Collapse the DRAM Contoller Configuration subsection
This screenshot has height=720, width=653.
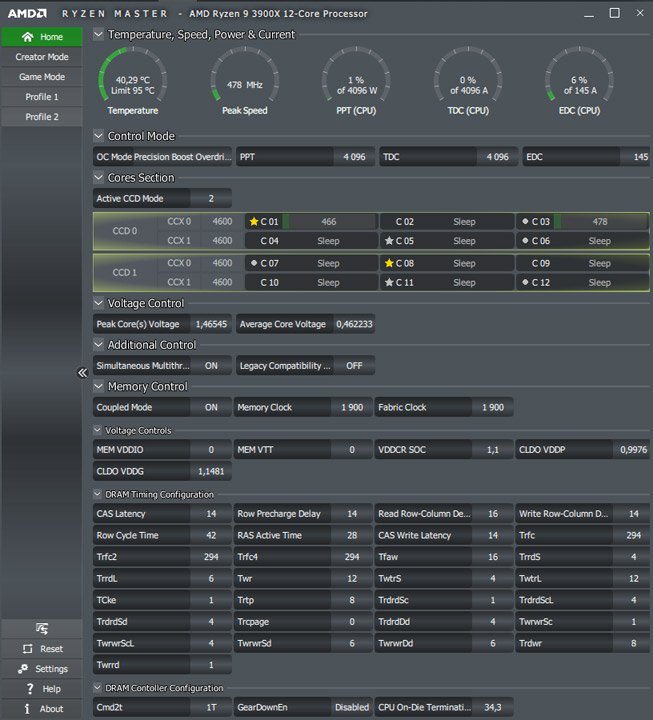click(x=97, y=687)
